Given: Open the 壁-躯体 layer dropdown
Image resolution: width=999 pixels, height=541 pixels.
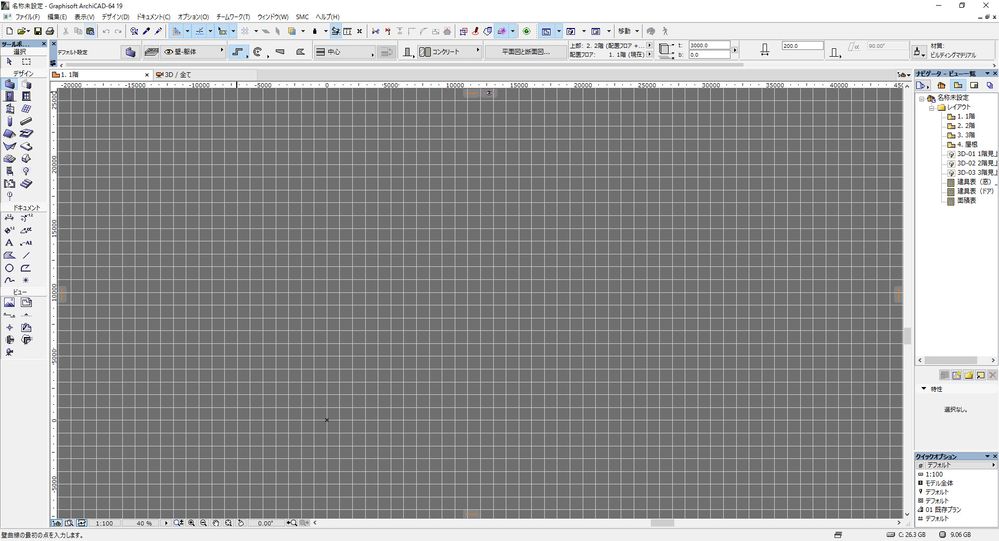Looking at the screenshot, I should 194,52.
